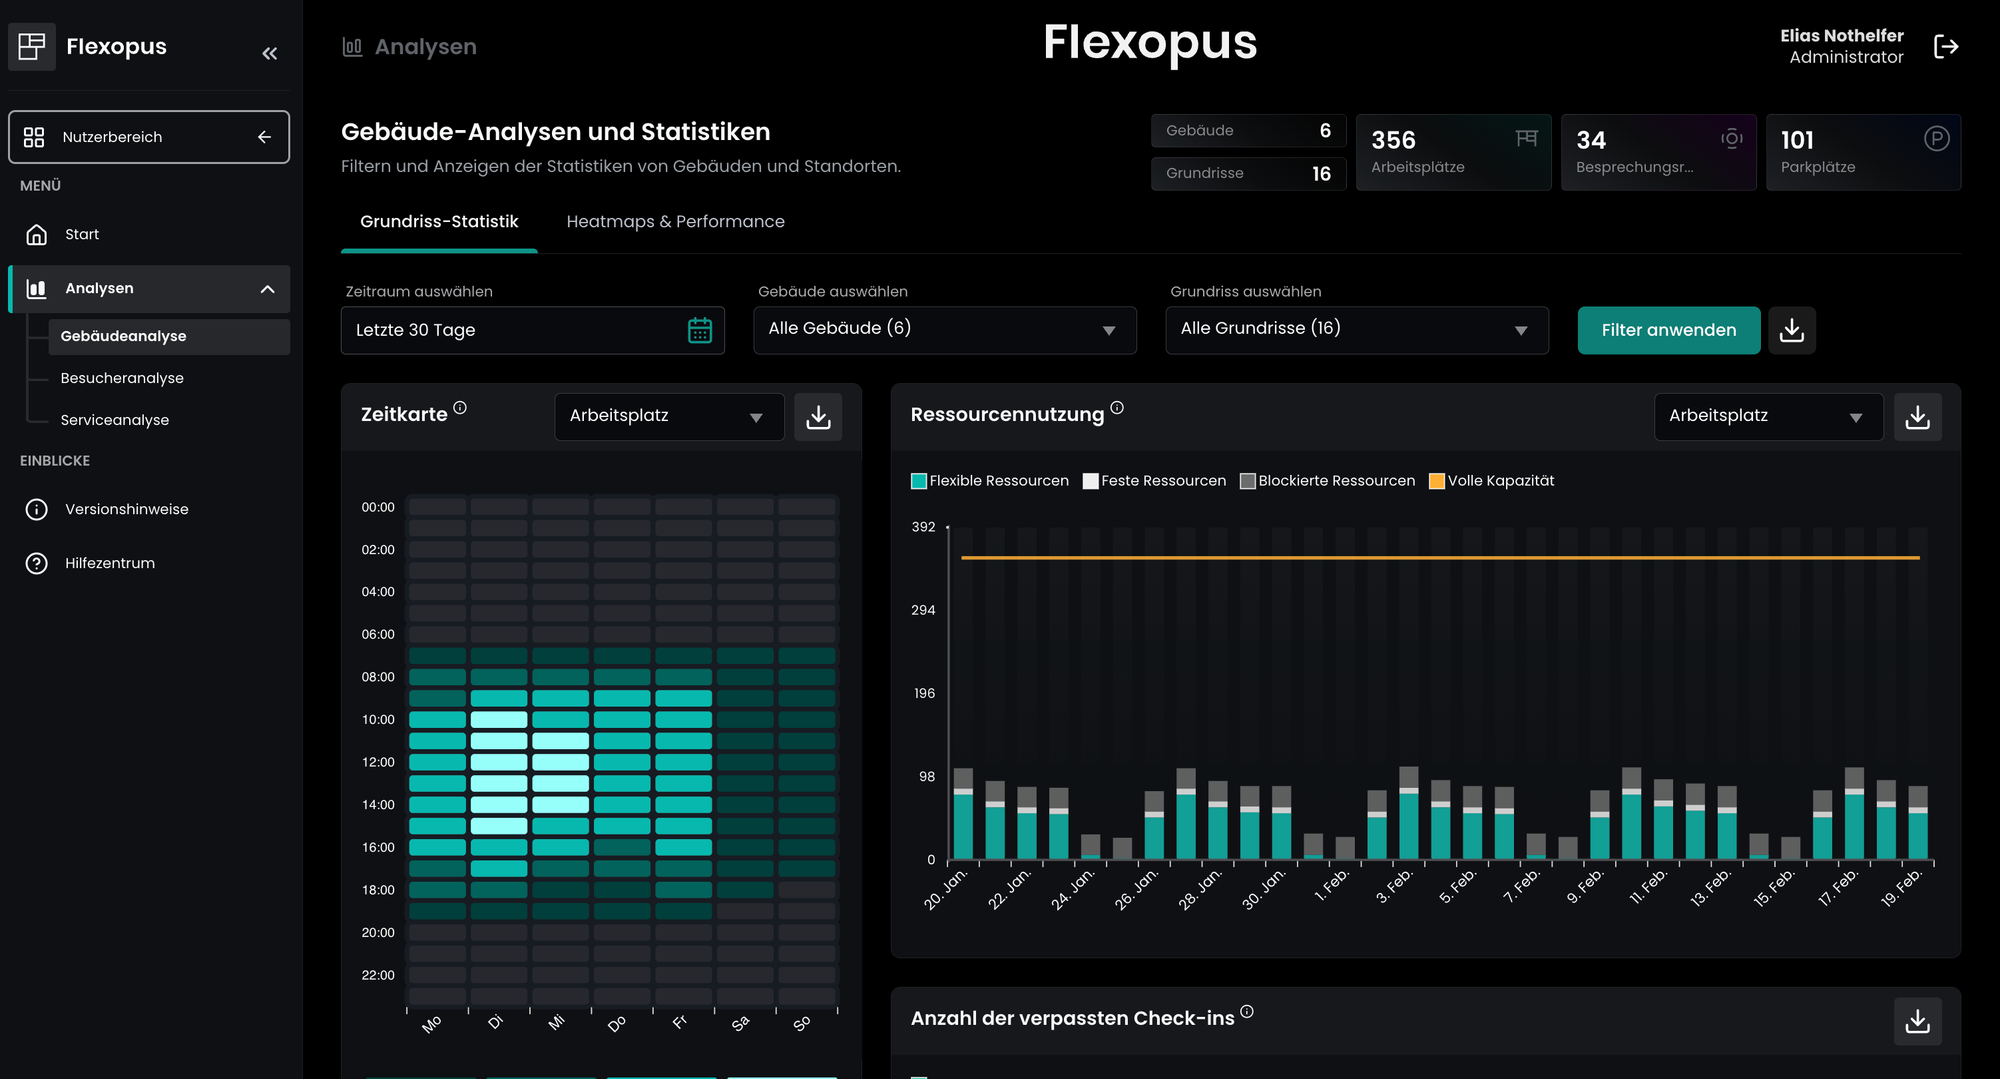Download the Ressourcennutzung chart
Image resolution: width=2000 pixels, height=1079 pixels.
1917,417
